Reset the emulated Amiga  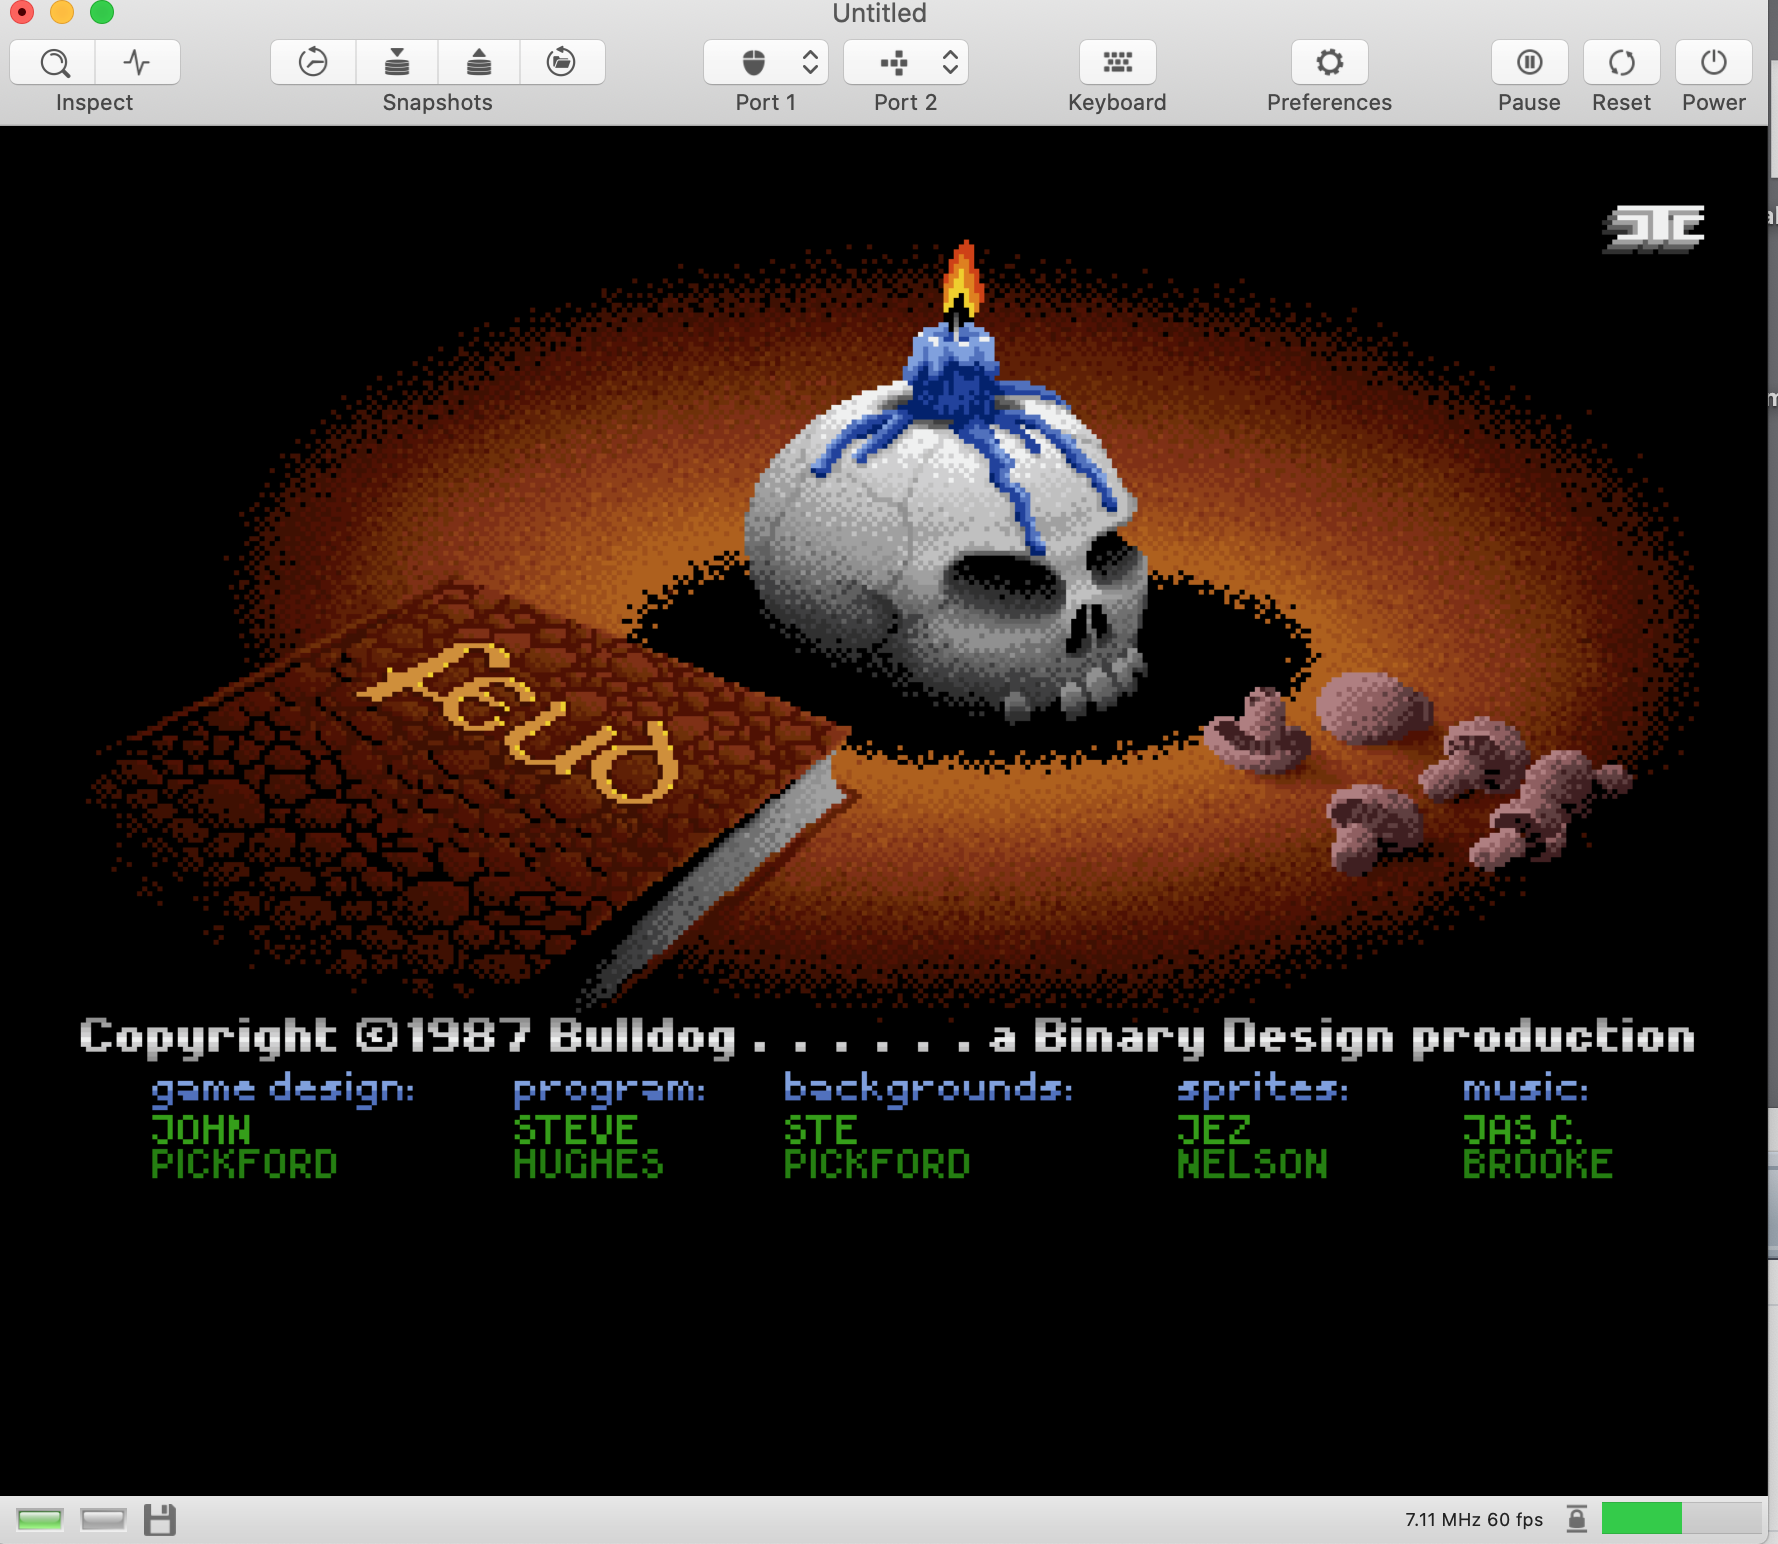pos(1622,63)
